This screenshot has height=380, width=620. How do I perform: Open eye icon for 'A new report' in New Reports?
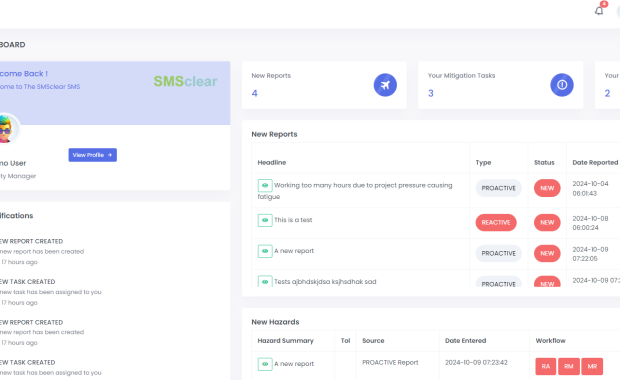click(265, 251)
